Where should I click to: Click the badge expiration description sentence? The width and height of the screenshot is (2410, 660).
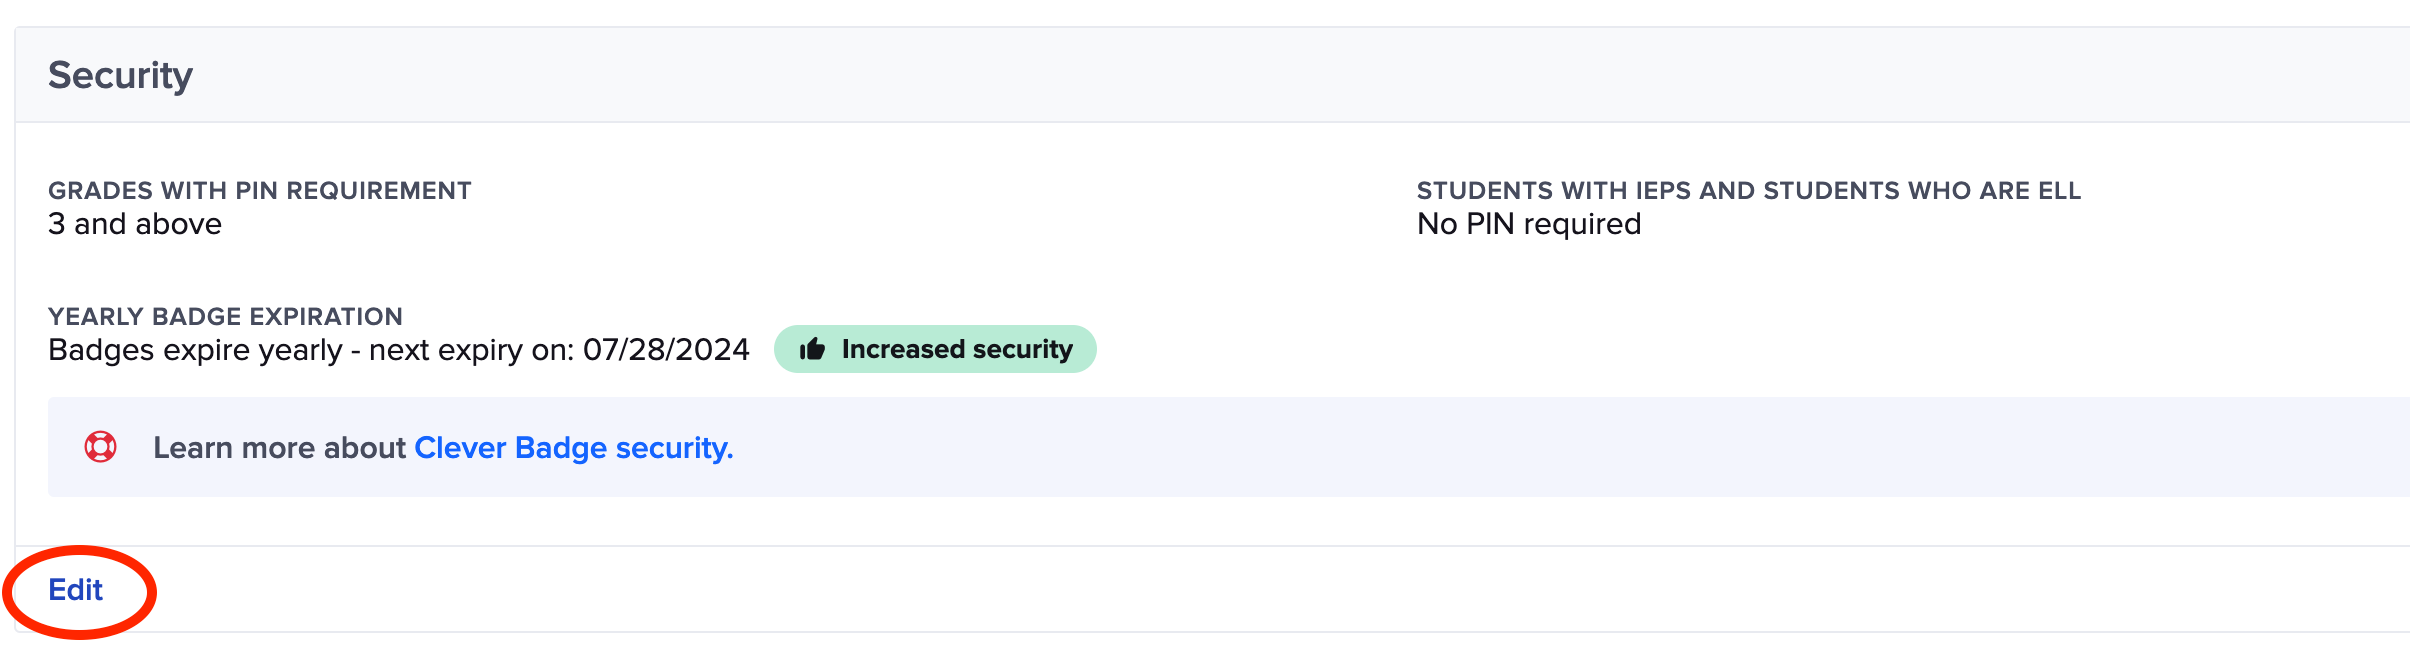point(398,350)
